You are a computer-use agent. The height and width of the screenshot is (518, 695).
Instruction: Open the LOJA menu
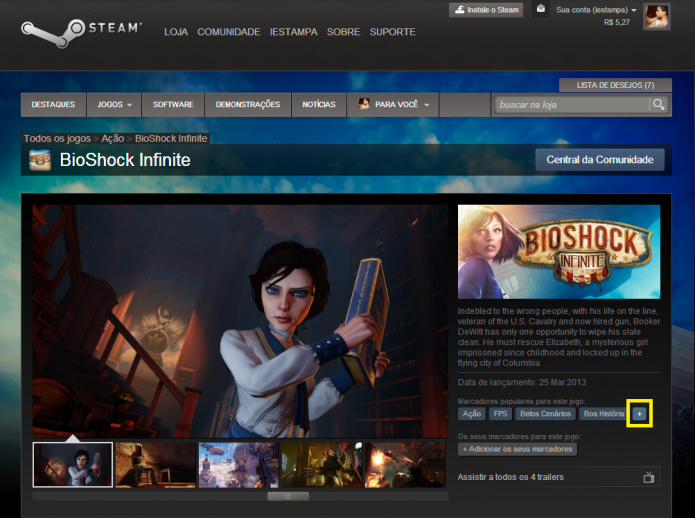click(x=176, y=32)
